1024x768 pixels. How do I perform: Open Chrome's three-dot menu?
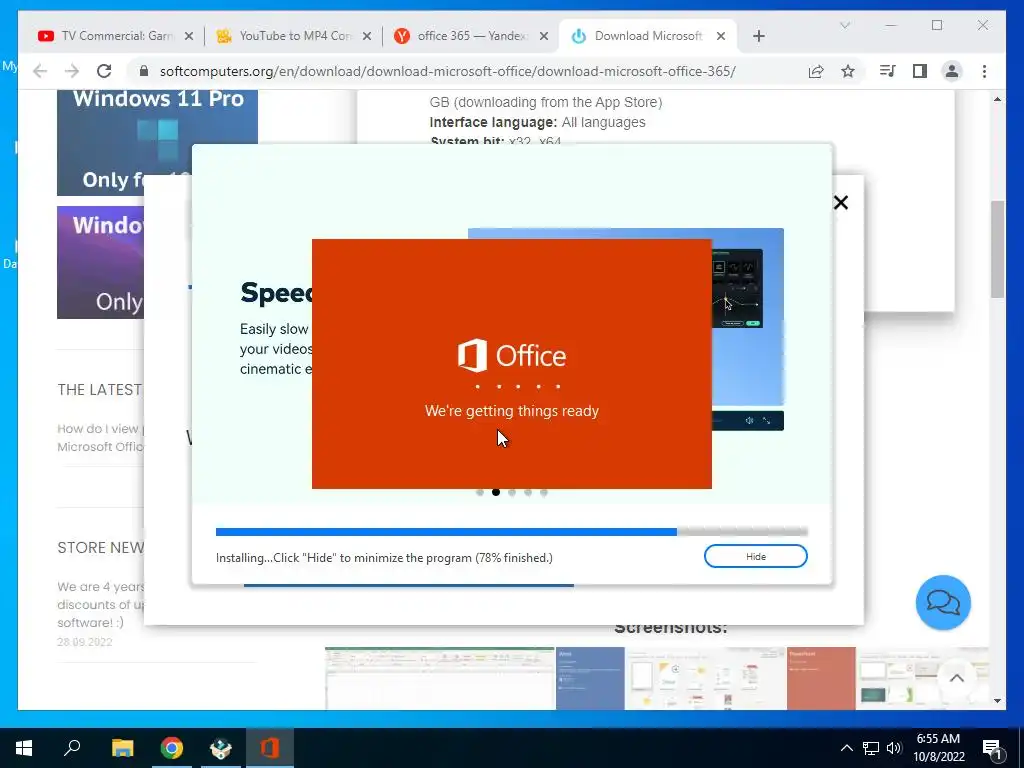[984, 71]
